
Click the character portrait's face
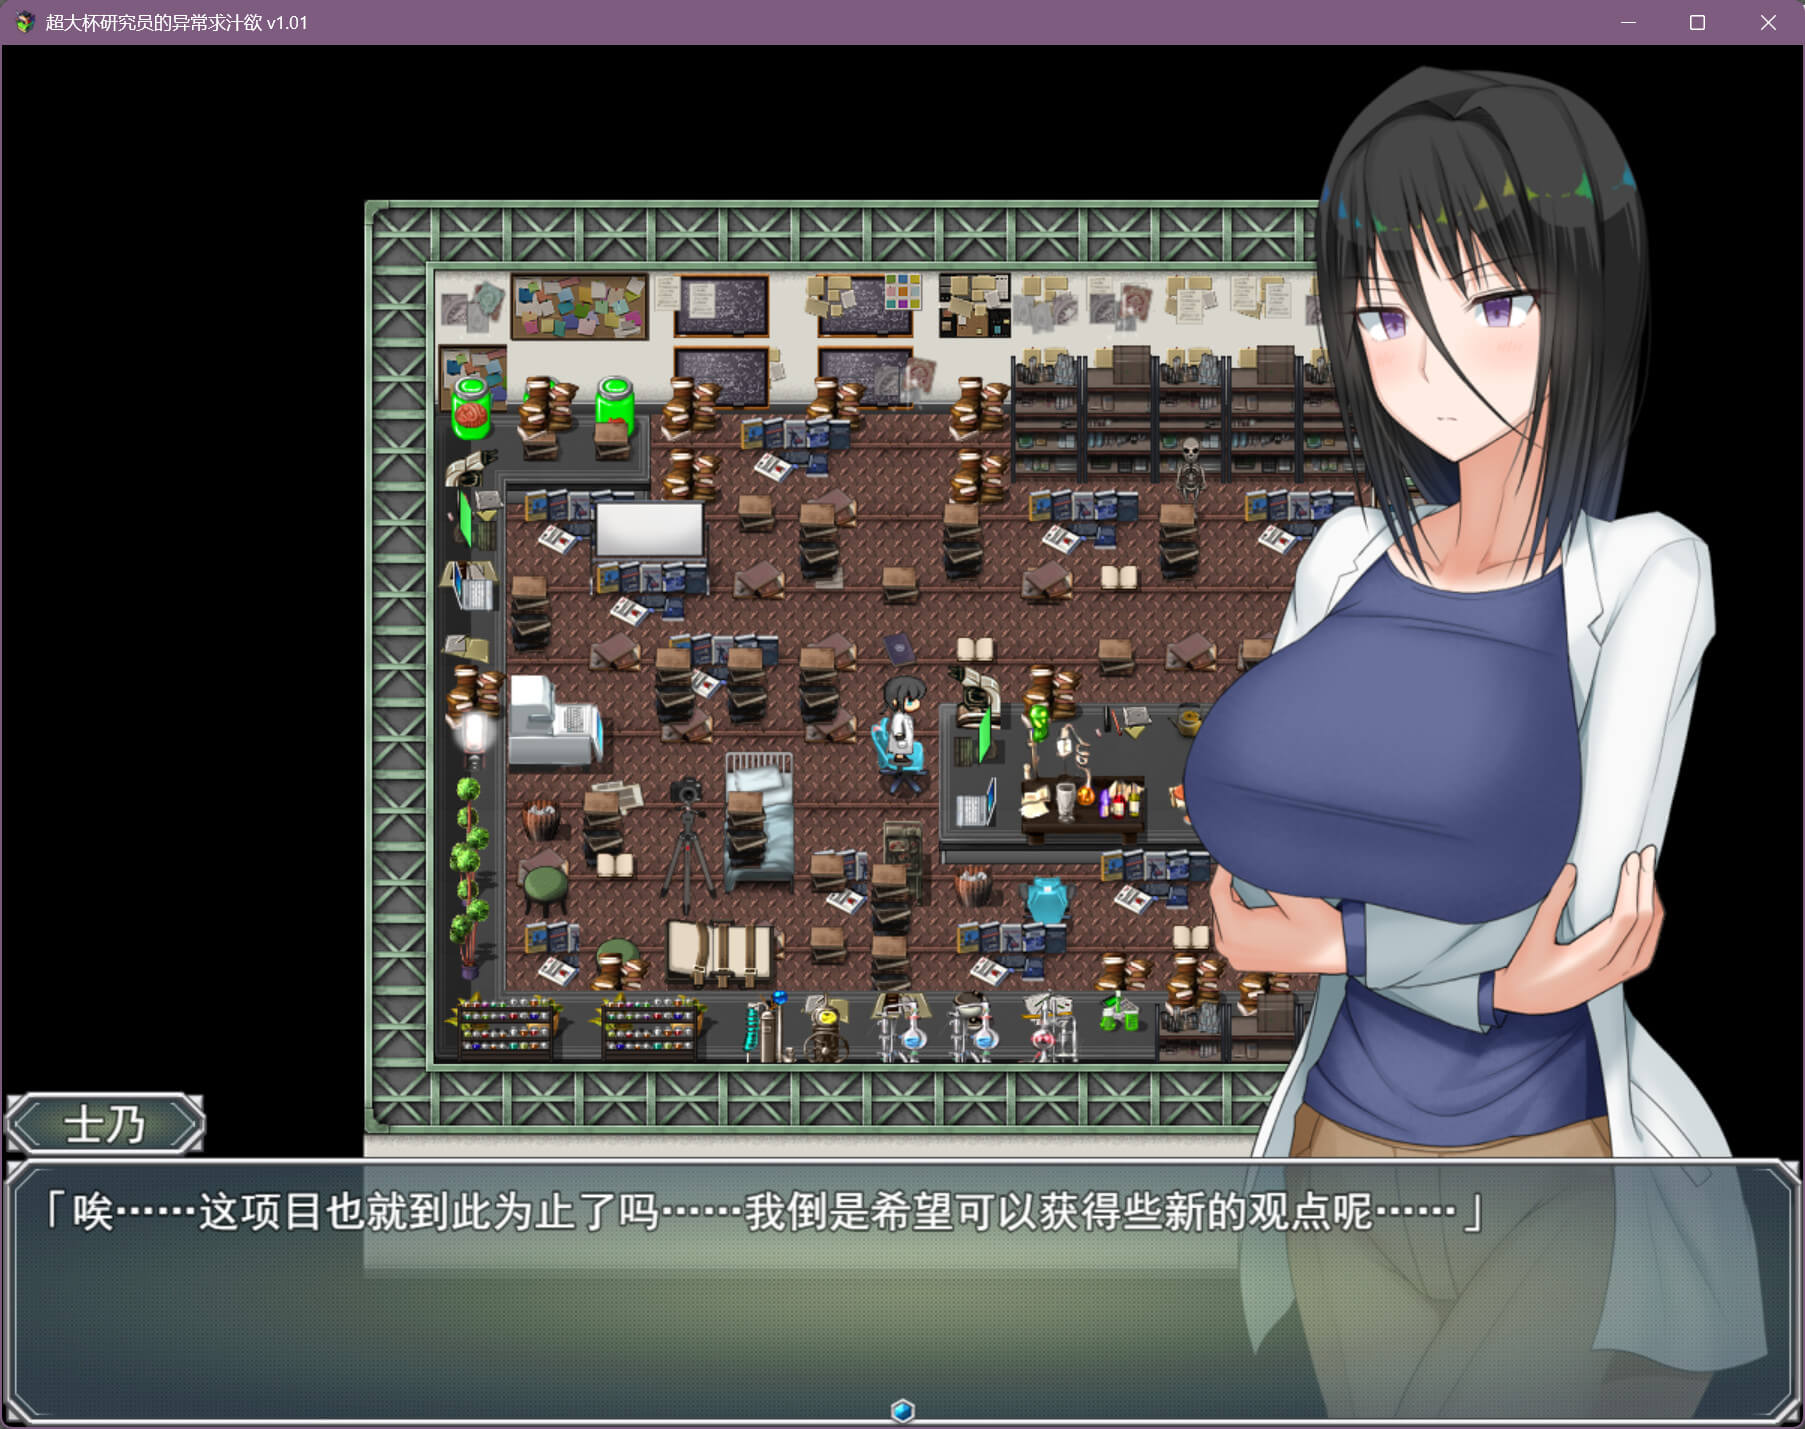point(1447,340)
